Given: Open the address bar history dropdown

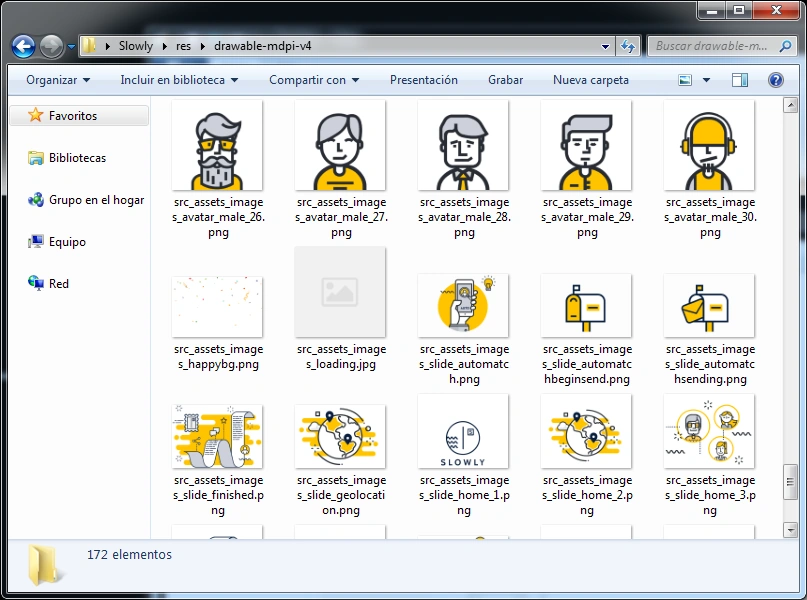Looking at the screenshot, I should coord(606,46).
